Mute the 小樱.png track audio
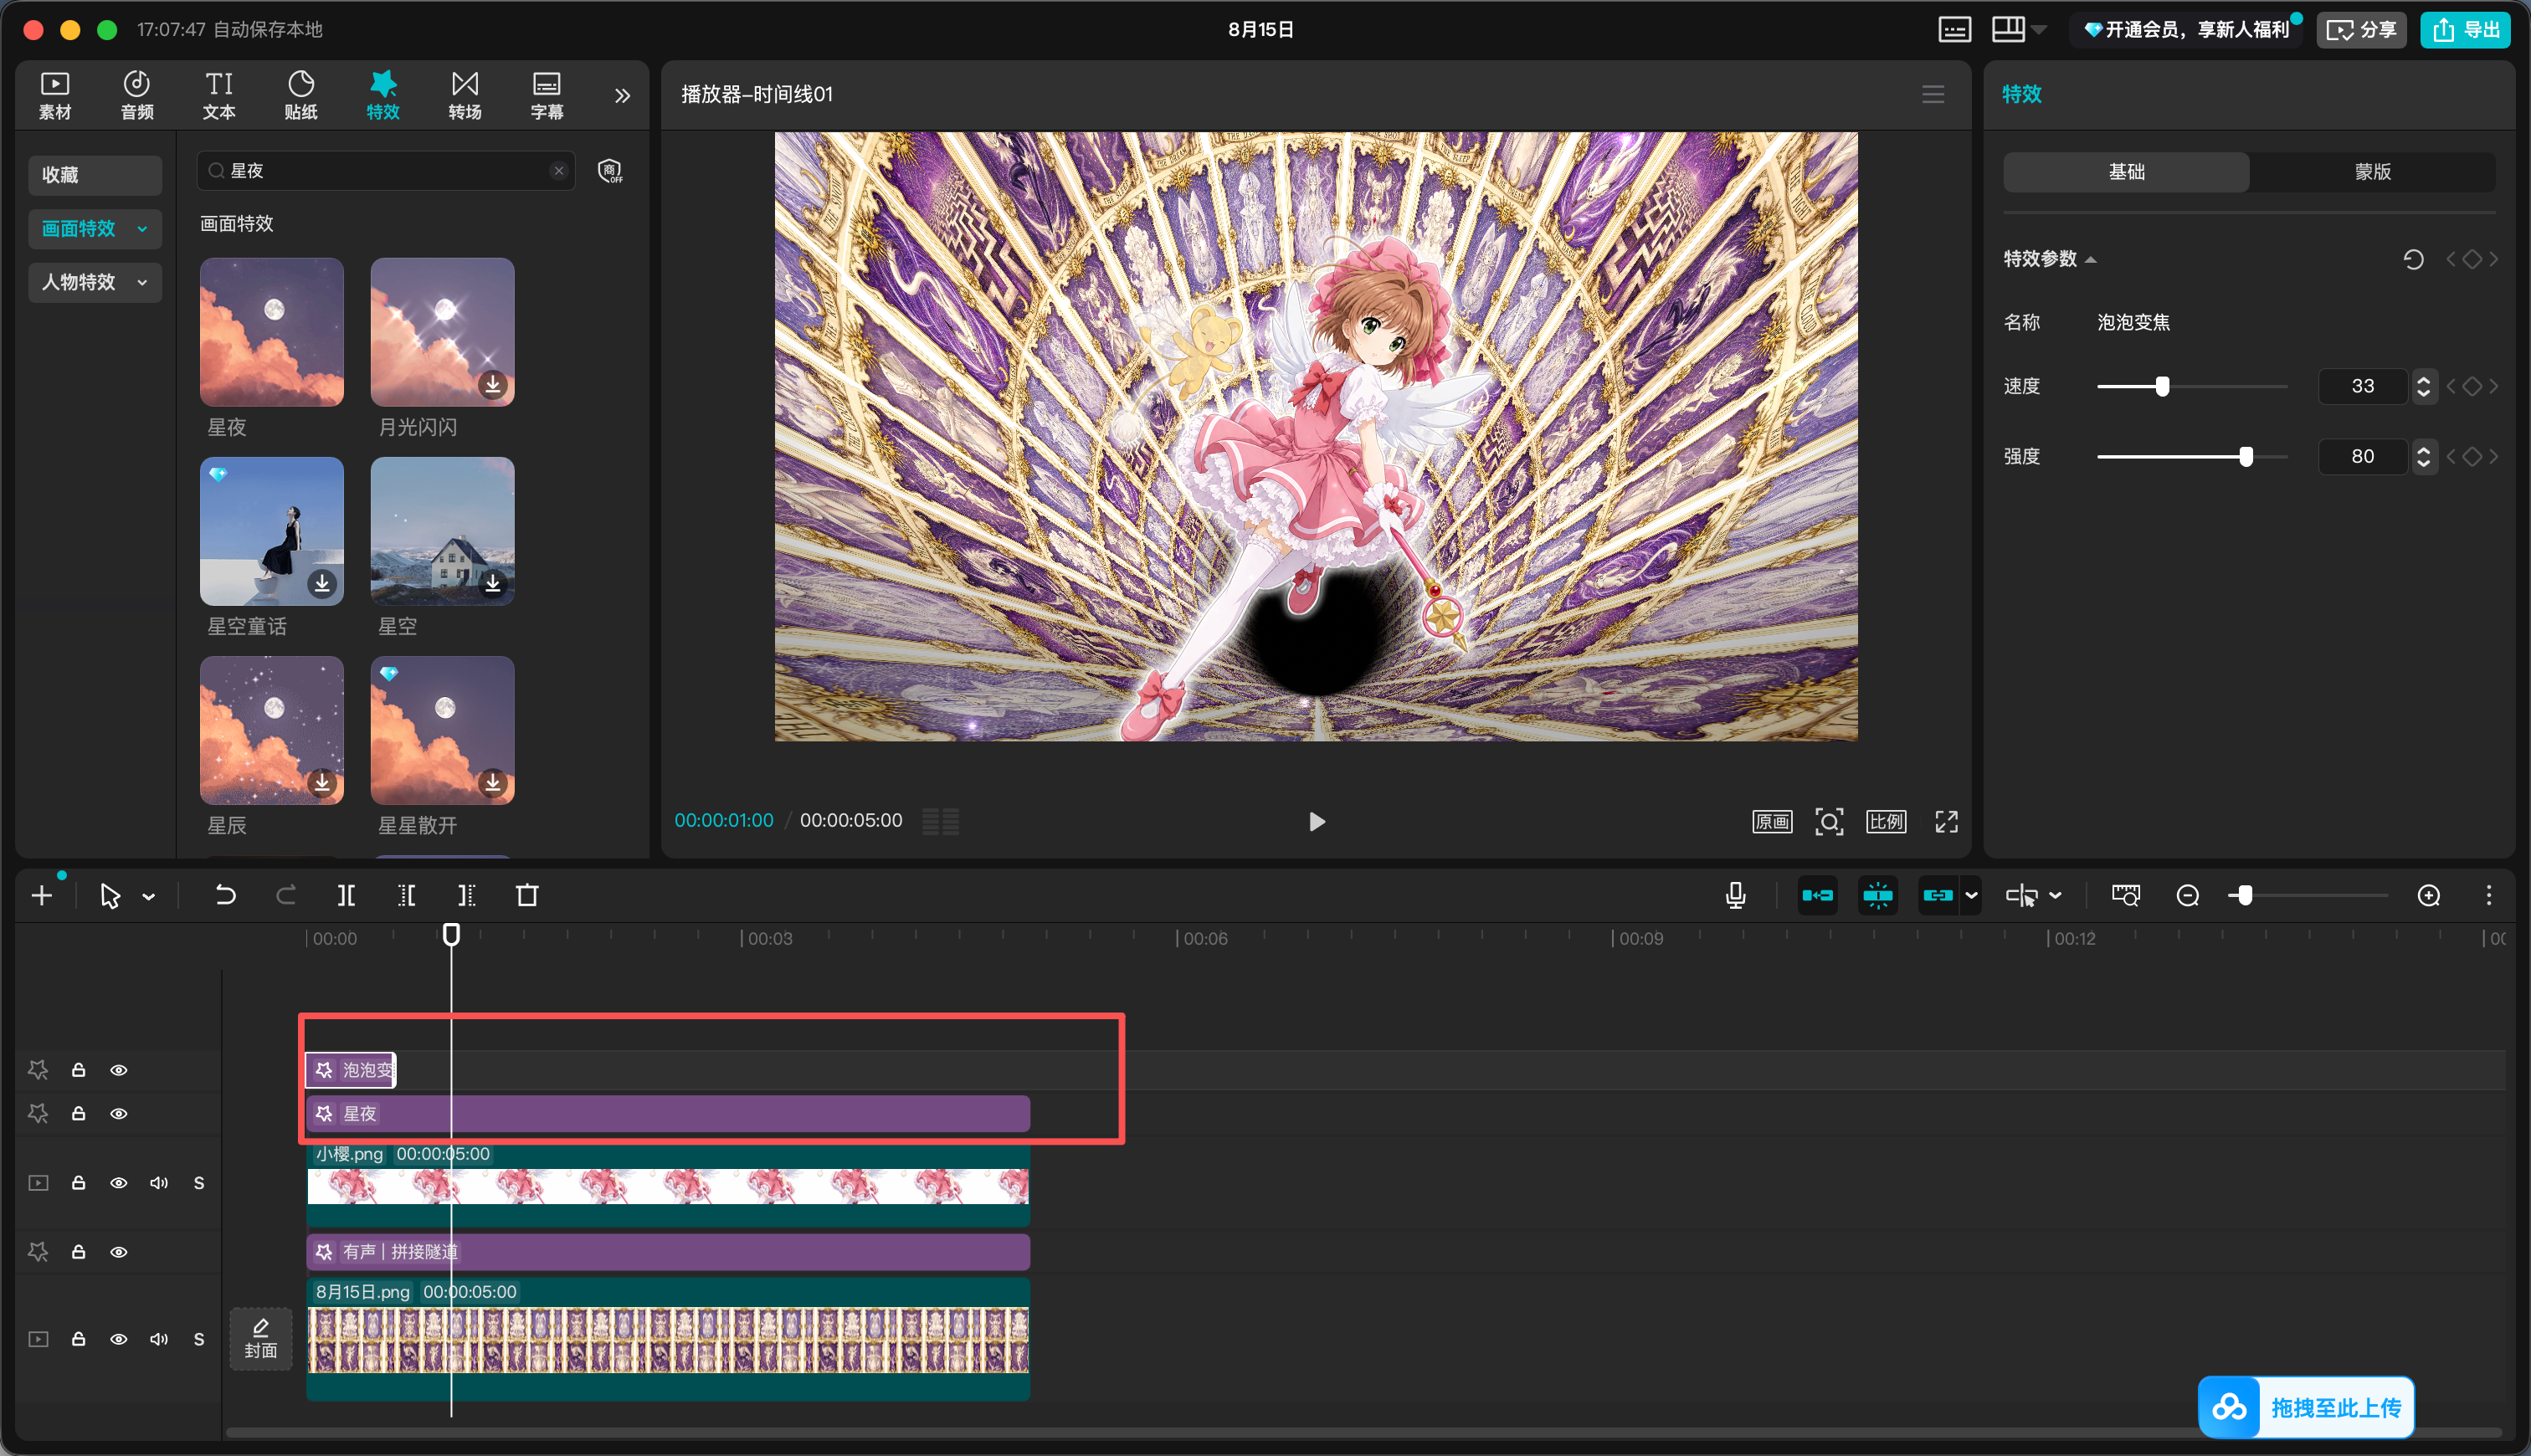Screen dimensions: 2531x1456 159,1184
